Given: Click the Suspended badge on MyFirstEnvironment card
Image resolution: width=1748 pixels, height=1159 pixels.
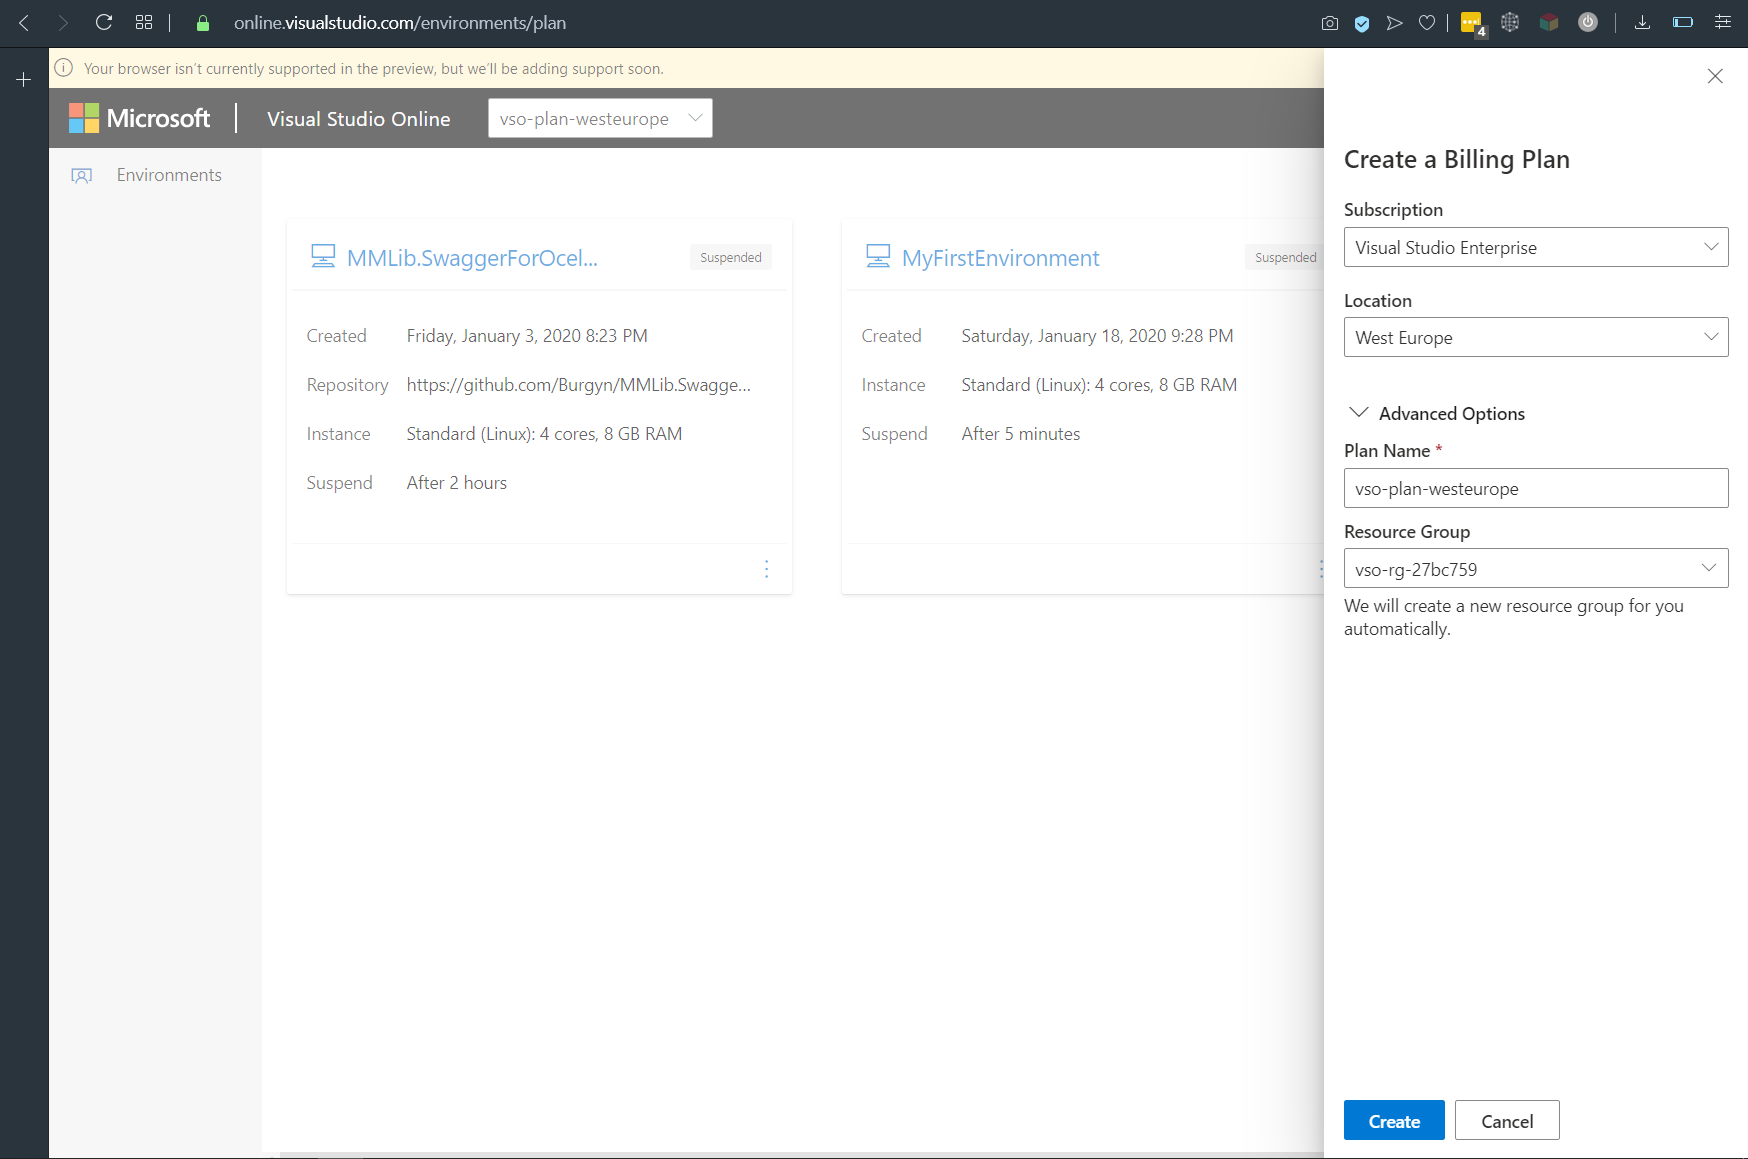Looking at the screenshot, I should pos(1285,257).
